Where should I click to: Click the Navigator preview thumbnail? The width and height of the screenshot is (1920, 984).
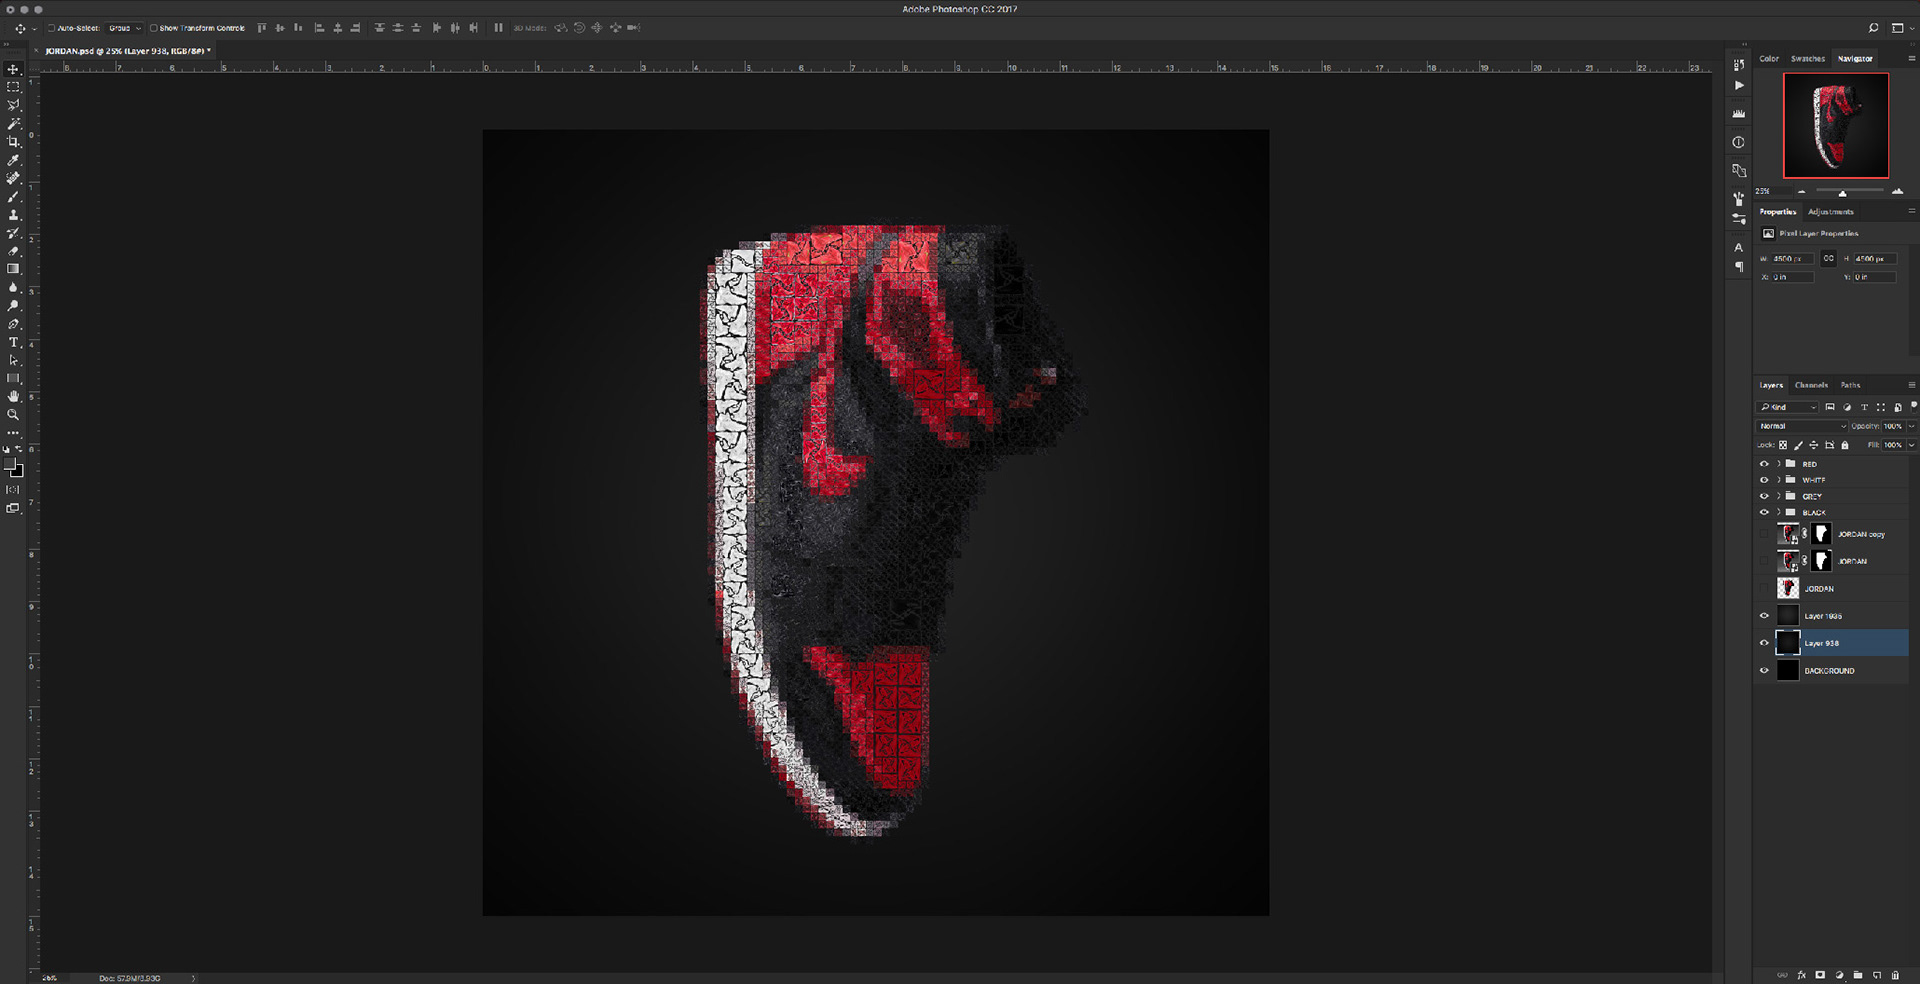point(1836,125)
